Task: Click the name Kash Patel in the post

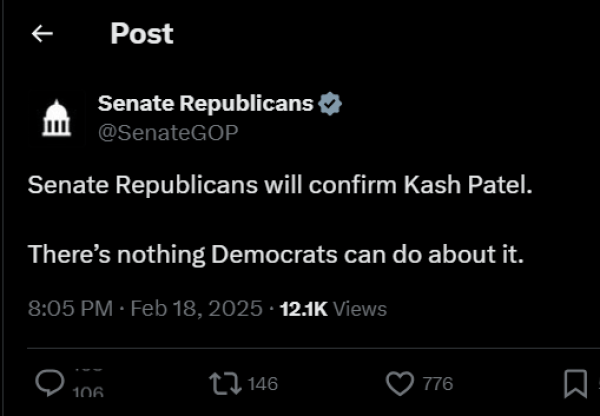Action: [x=468, y=185]
